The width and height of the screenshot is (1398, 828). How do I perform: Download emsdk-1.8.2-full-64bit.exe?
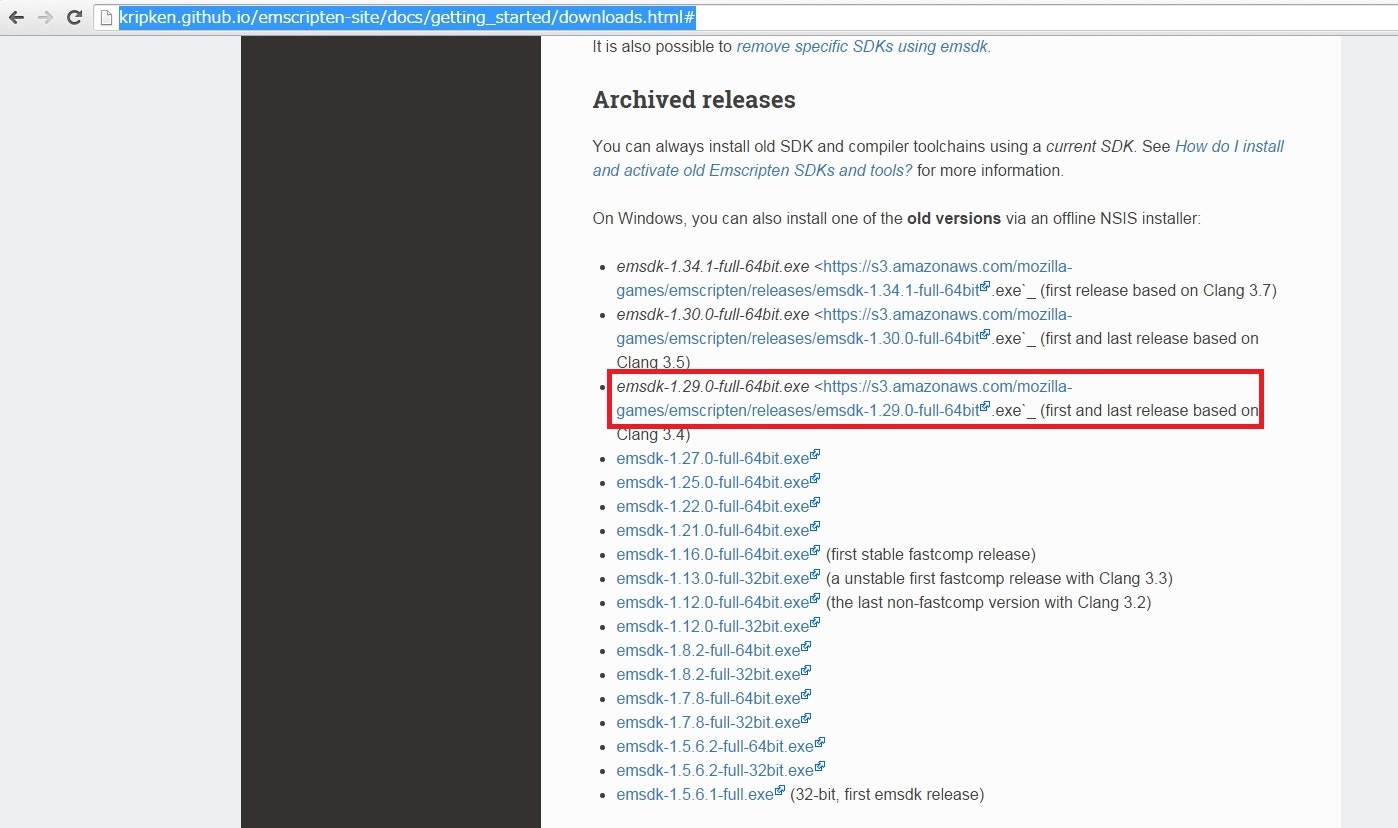pos(708,650)
